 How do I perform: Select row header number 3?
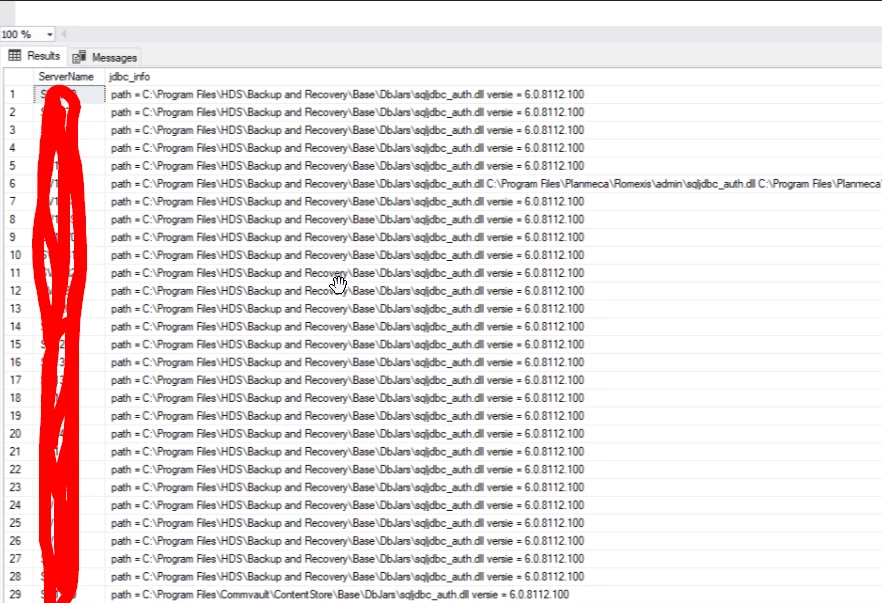pos(19,130)
